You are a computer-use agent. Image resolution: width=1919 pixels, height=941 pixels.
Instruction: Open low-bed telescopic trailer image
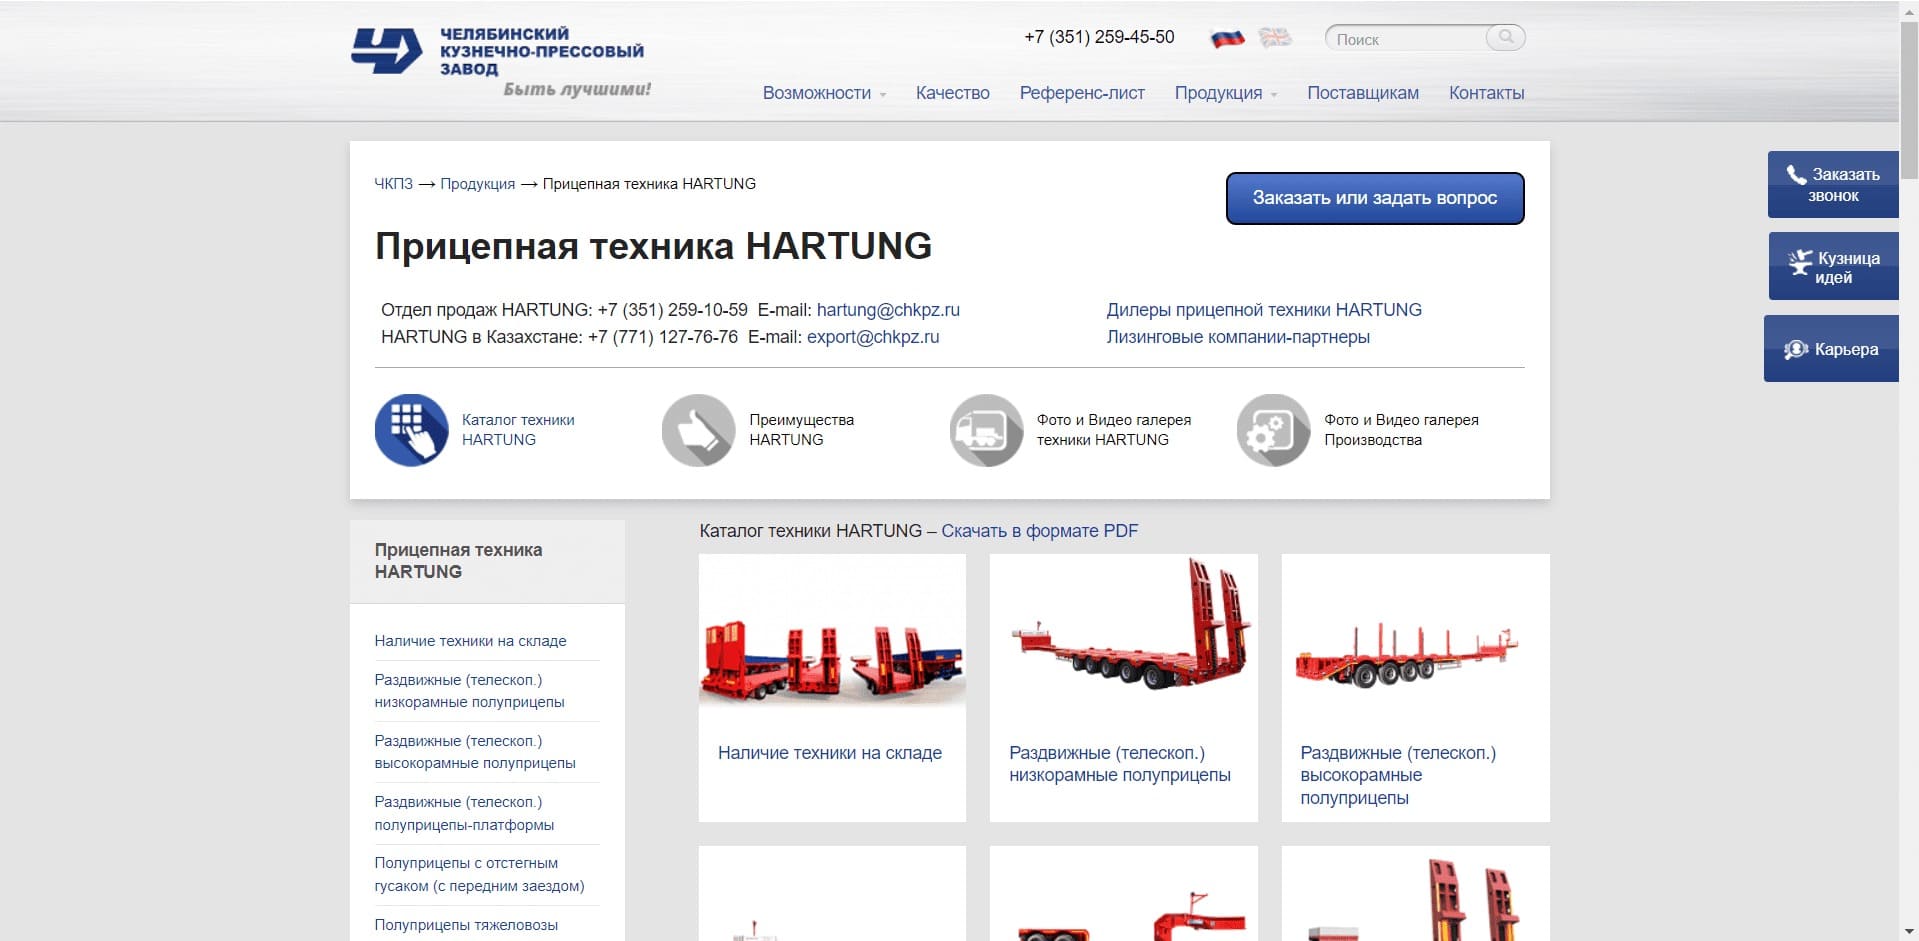[1124, 640]
